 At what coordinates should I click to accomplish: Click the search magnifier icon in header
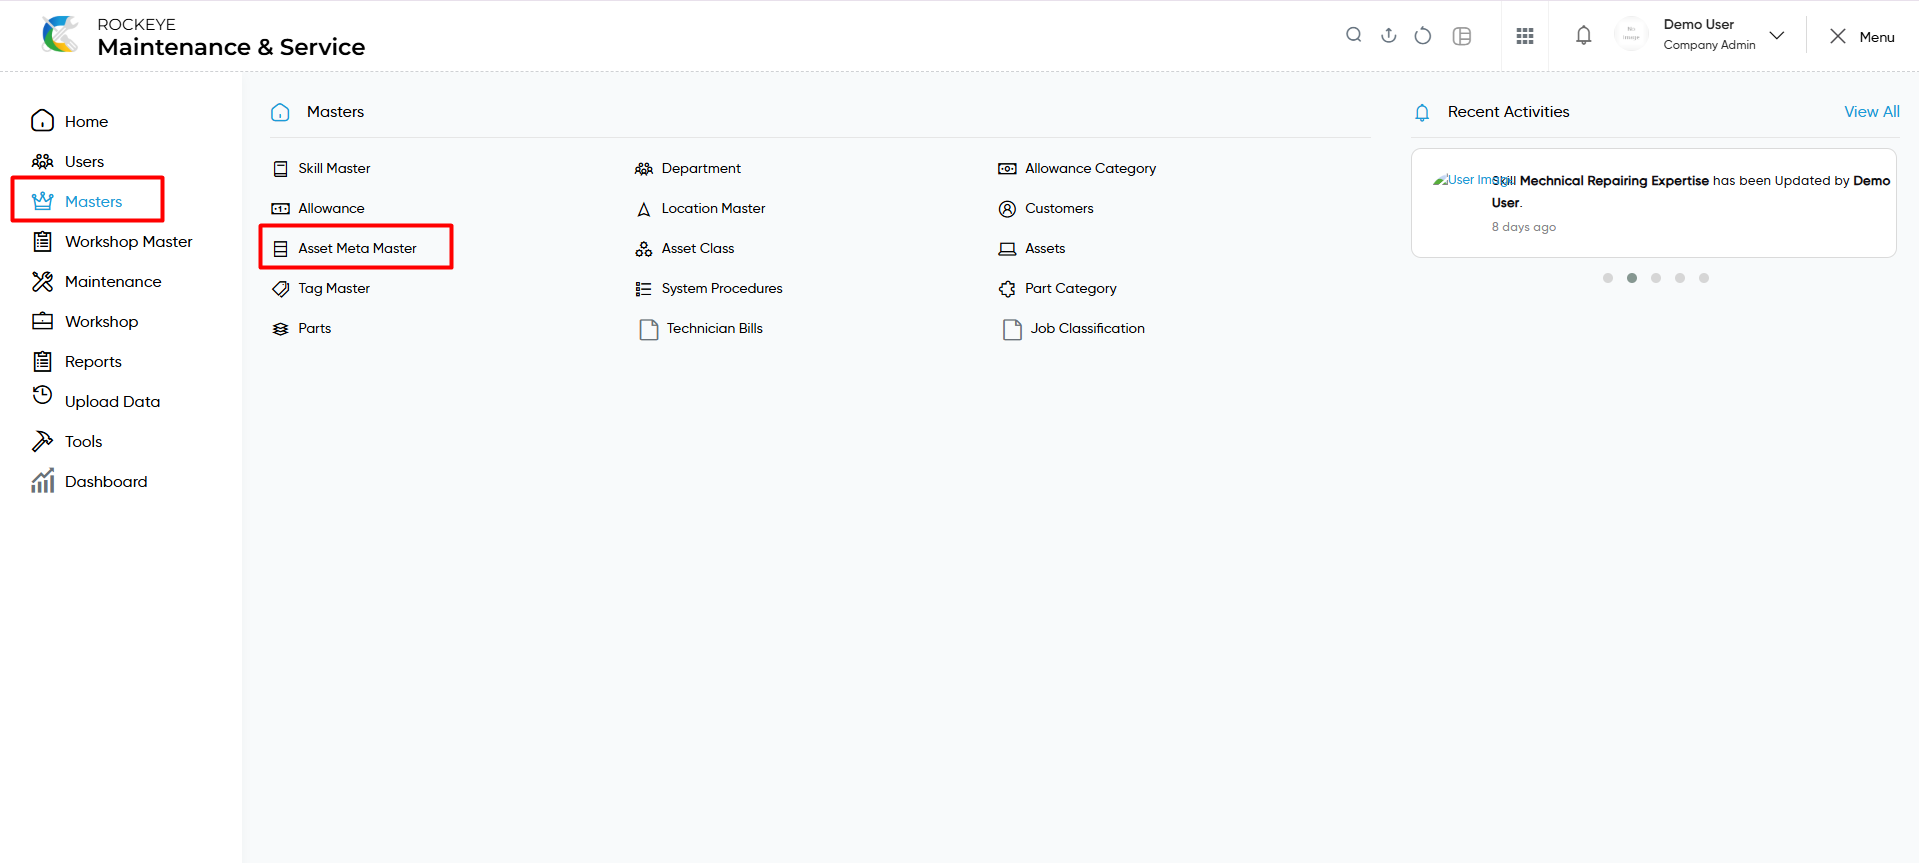(x=1354, y=35)
